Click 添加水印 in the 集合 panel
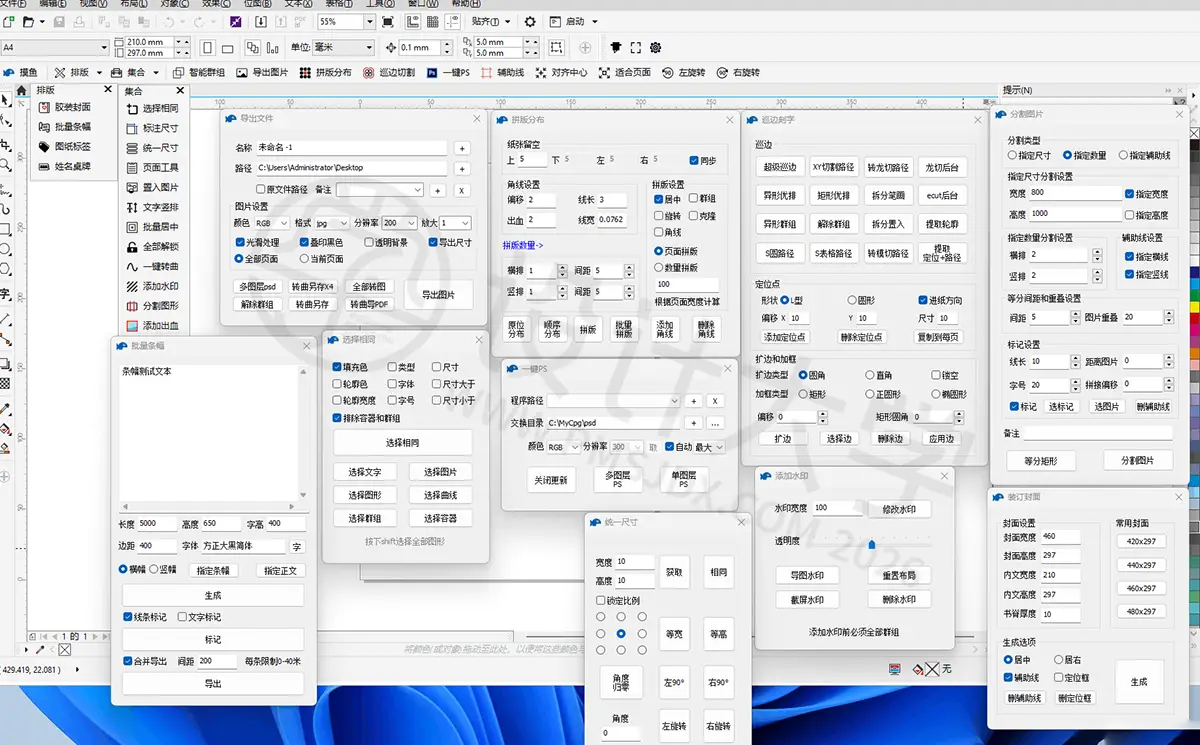1200x745 pixels. (152, 286)
